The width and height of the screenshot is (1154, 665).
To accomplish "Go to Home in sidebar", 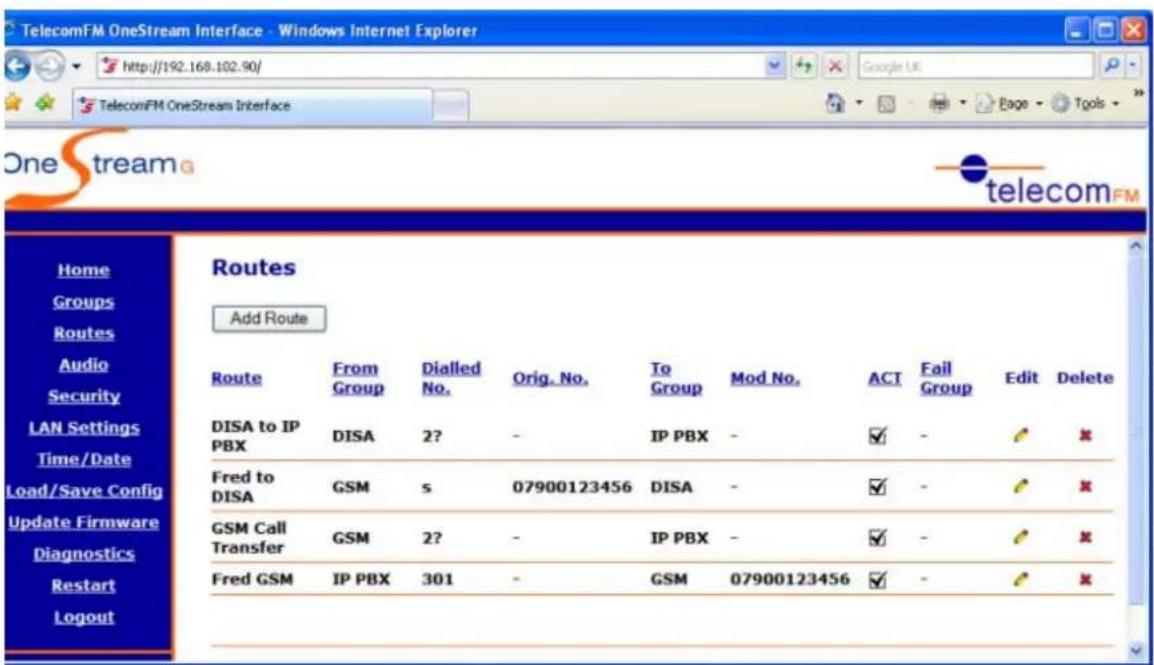I will [83, 270].
